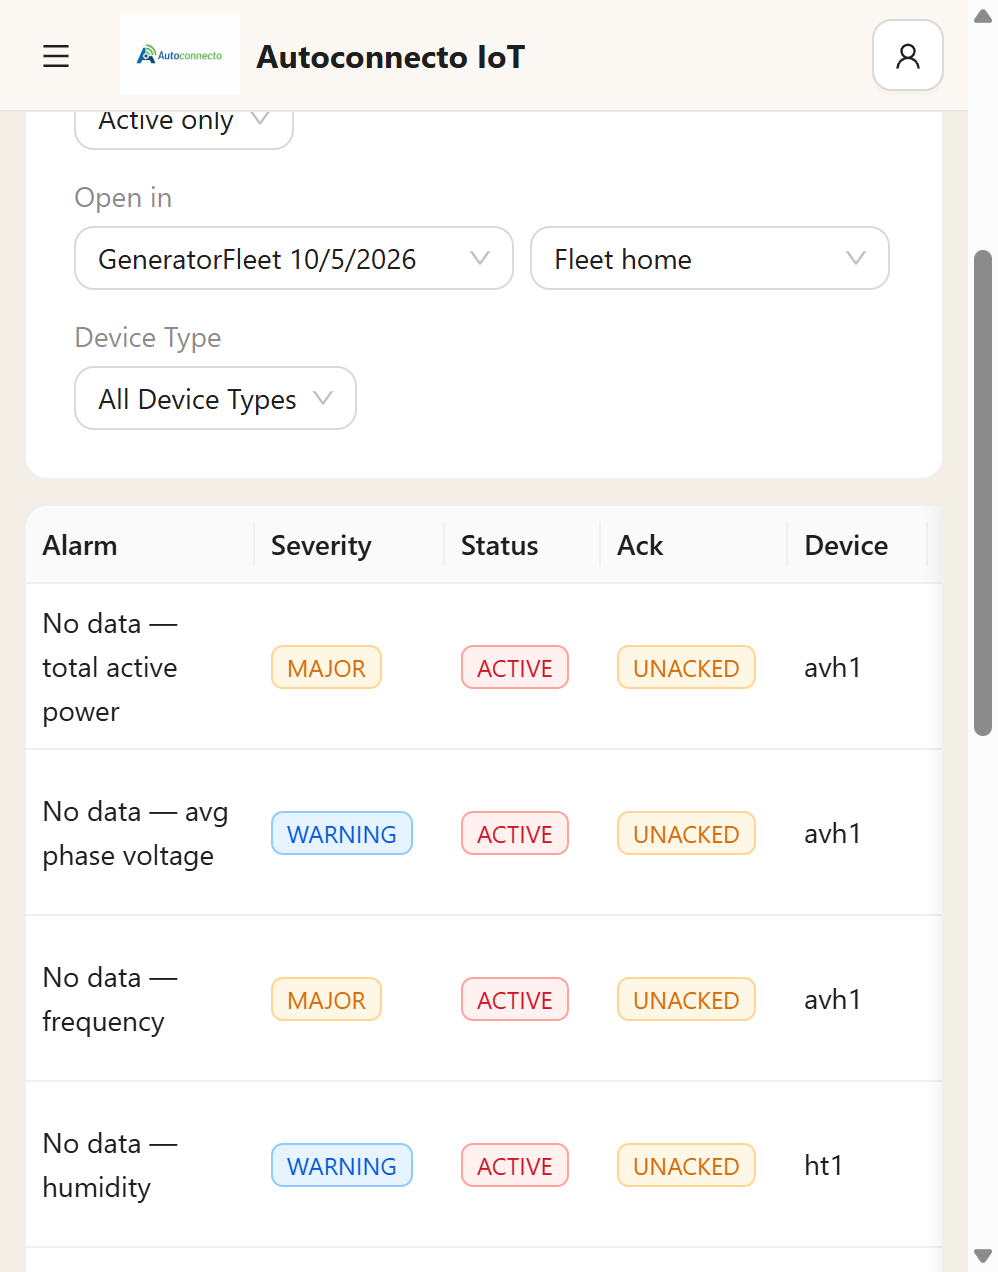Select the 'No data — total active power' alarm
The width and height of the screenshot is (998, 1272).
pos(110,667)
